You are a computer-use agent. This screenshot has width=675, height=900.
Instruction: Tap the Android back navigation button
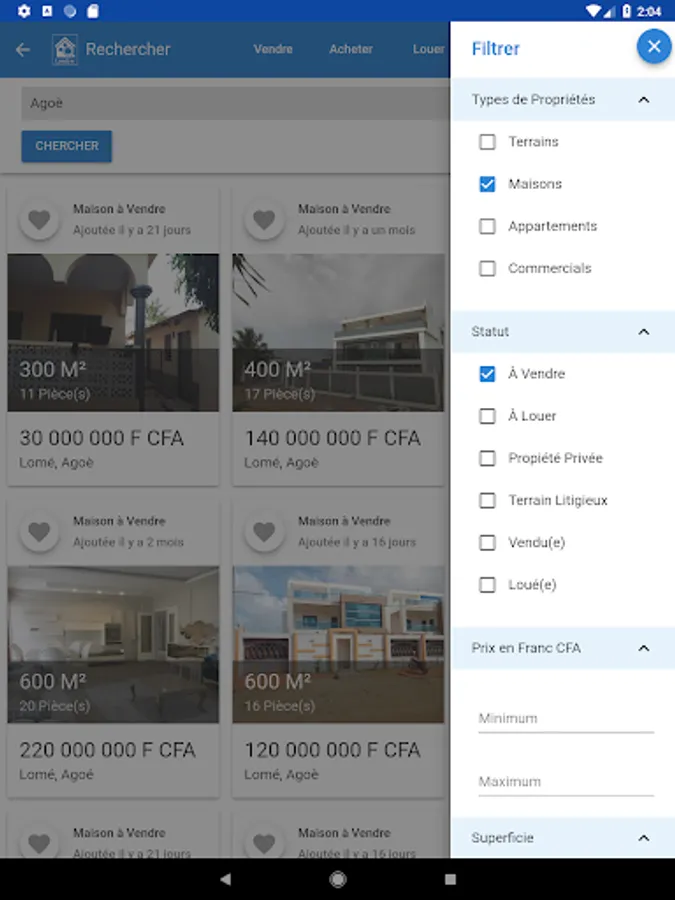pos(226,879)
